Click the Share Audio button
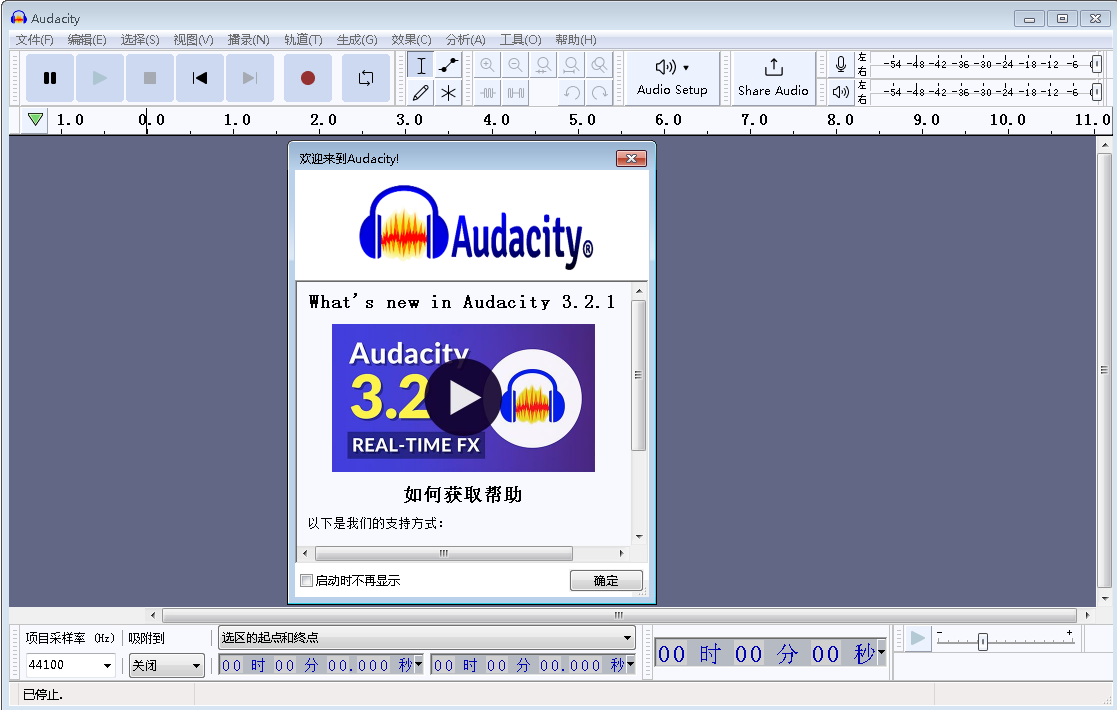Viewport: 1117px width, 710px height. (773, 78)
